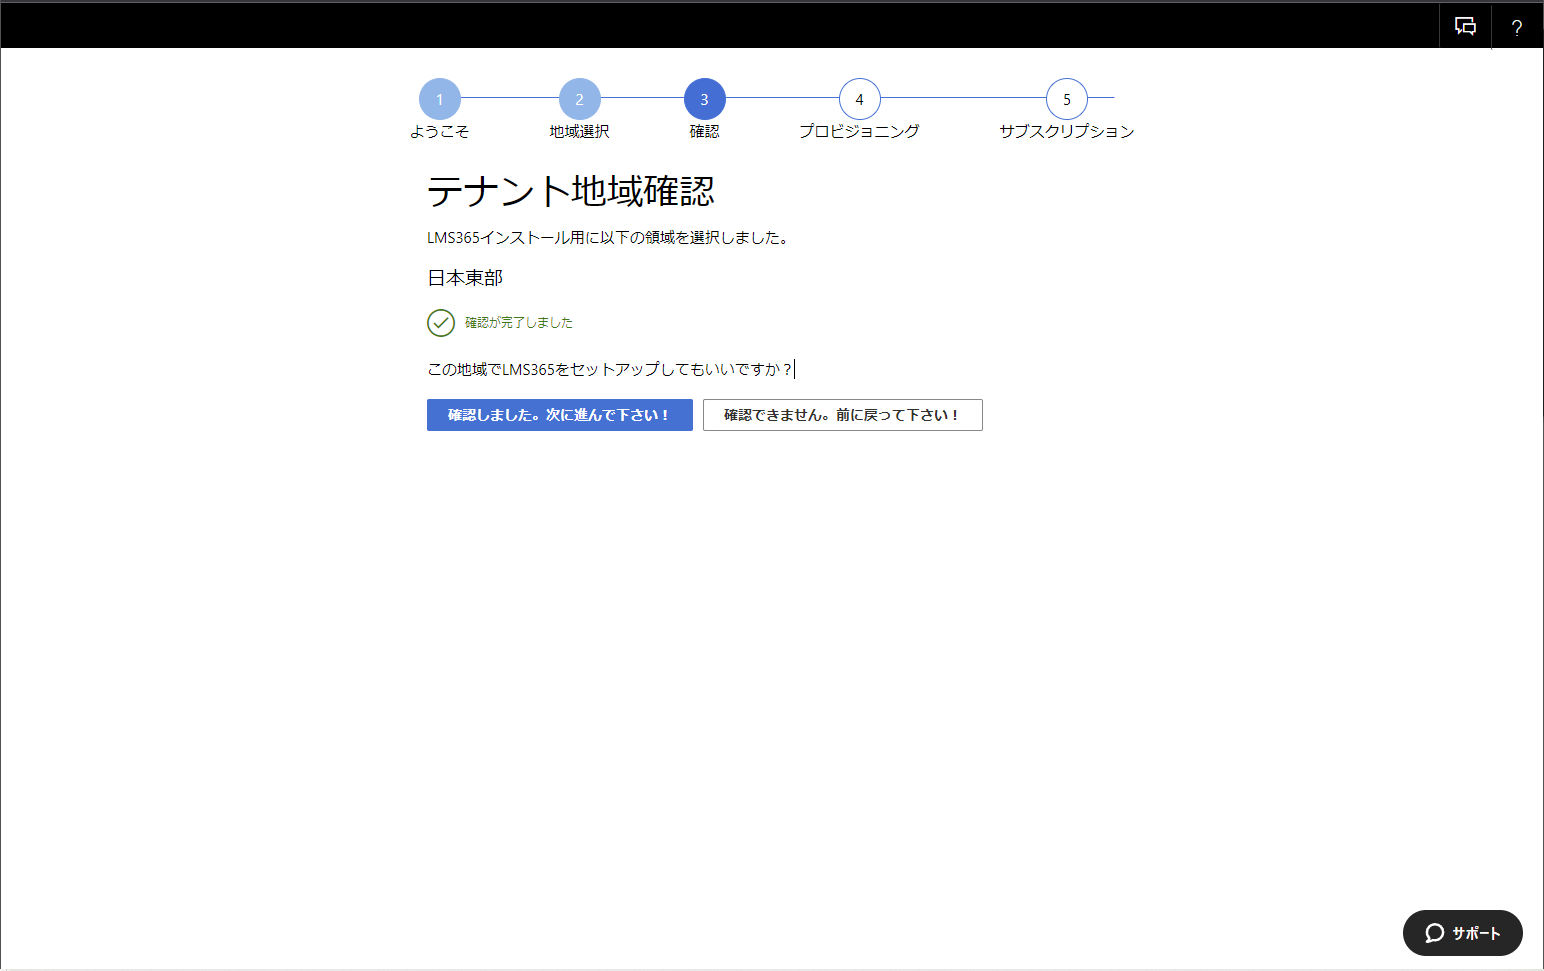Click the 日本東部 region text
The height and width of the screenshot is (971, 1544).
465,278
